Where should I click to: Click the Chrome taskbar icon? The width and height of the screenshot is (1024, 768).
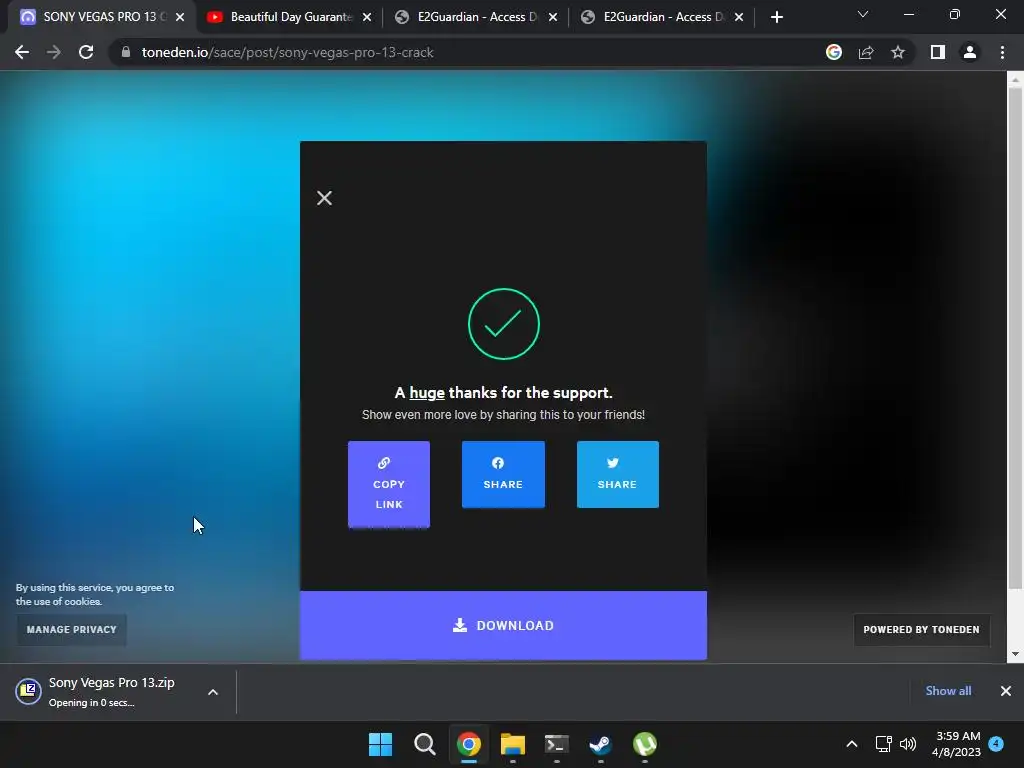tap(468, 744)
